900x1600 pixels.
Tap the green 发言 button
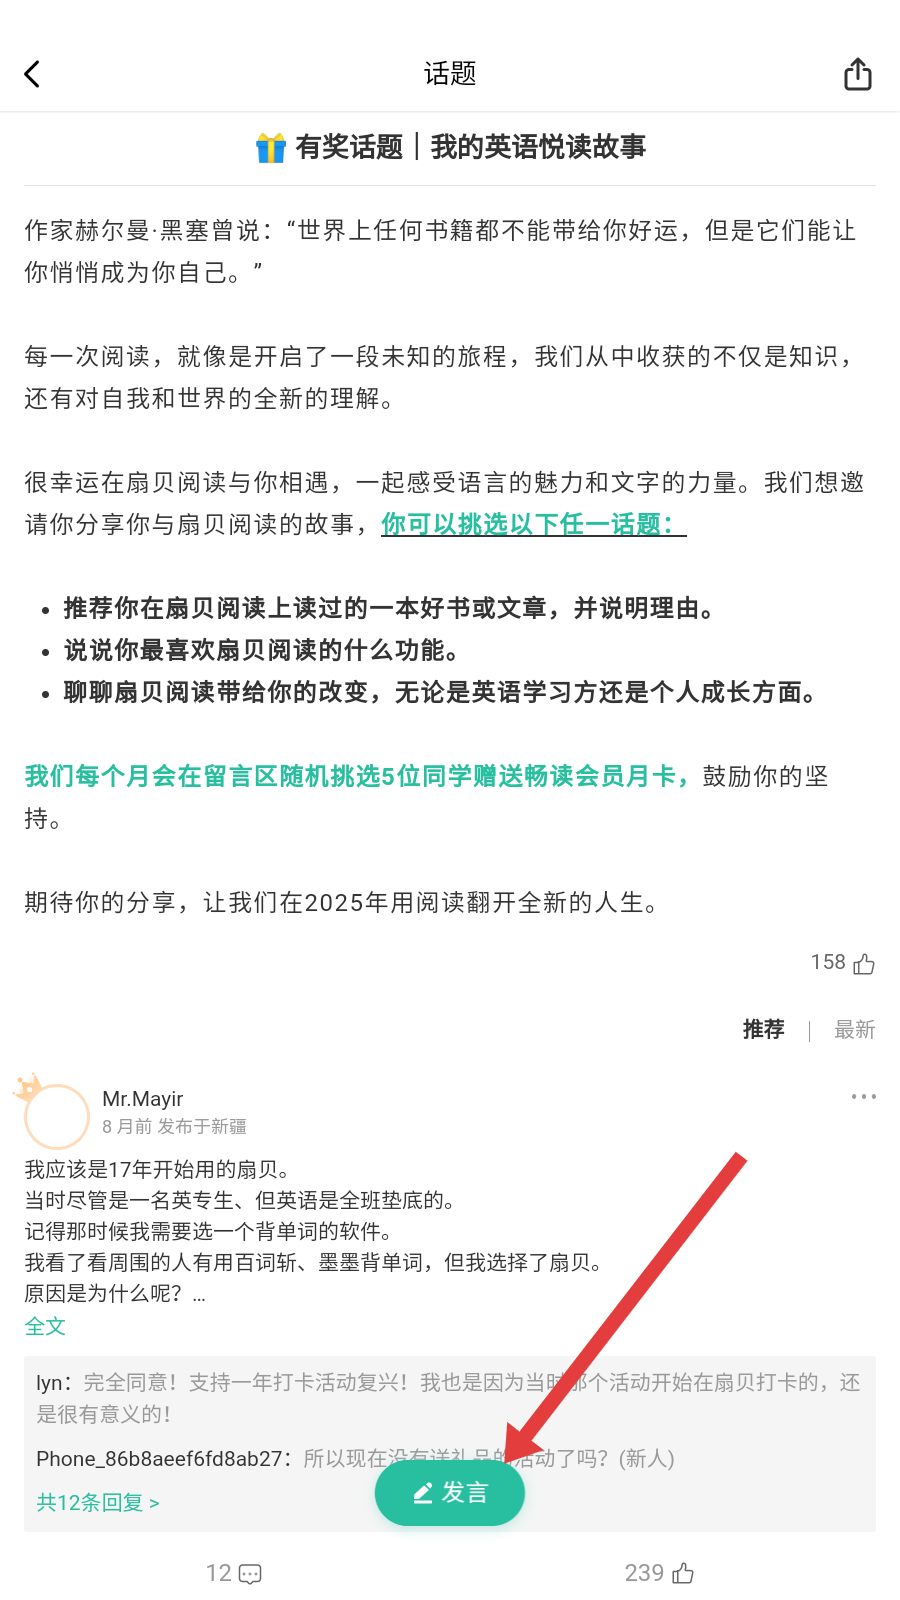(x=450, y=1493)
